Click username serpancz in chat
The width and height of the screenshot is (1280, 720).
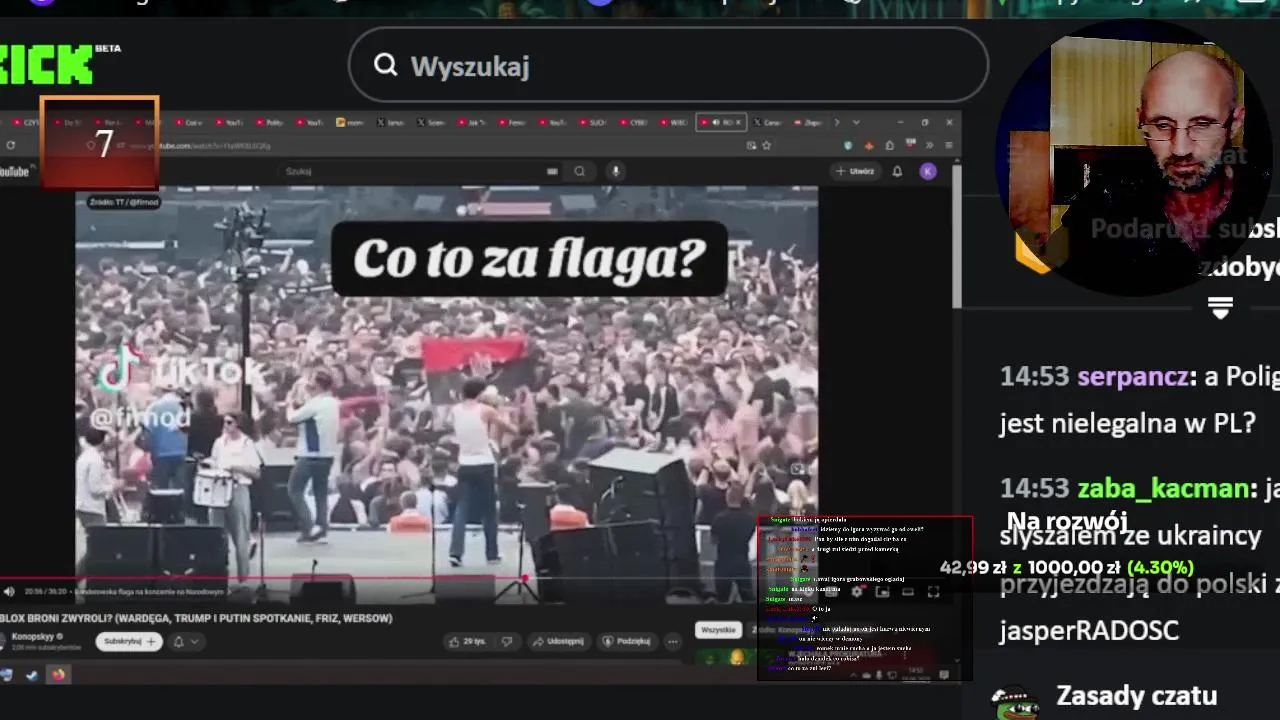point(1133,376)
